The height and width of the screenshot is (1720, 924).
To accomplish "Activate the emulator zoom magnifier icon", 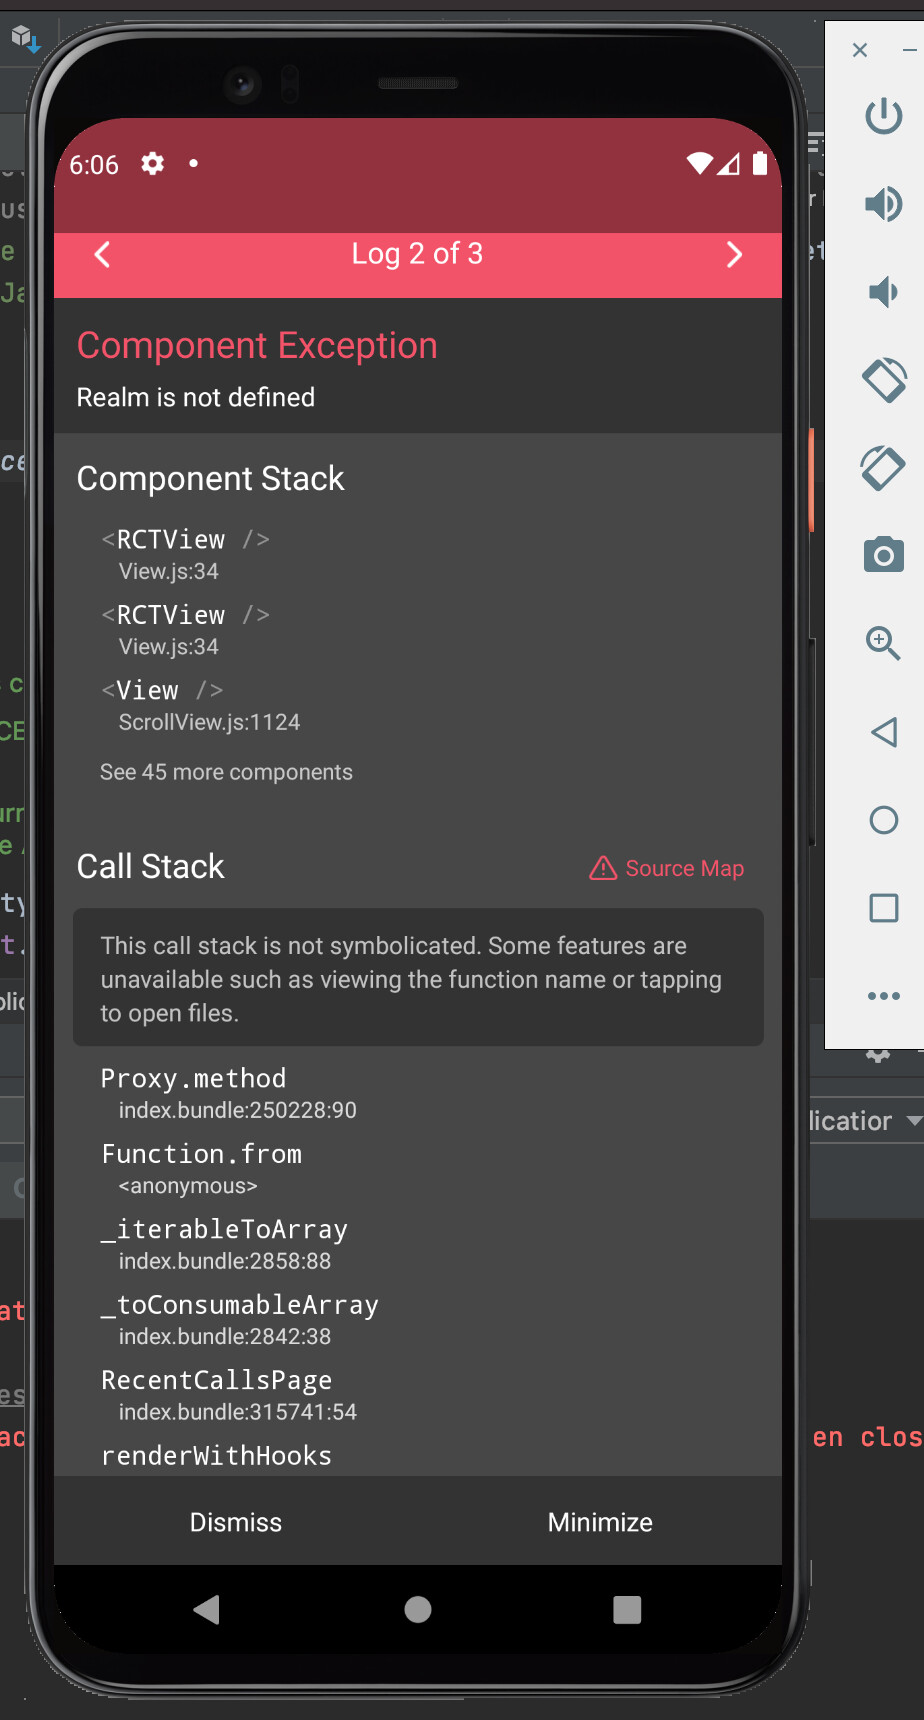I will (x=883, y=643).
